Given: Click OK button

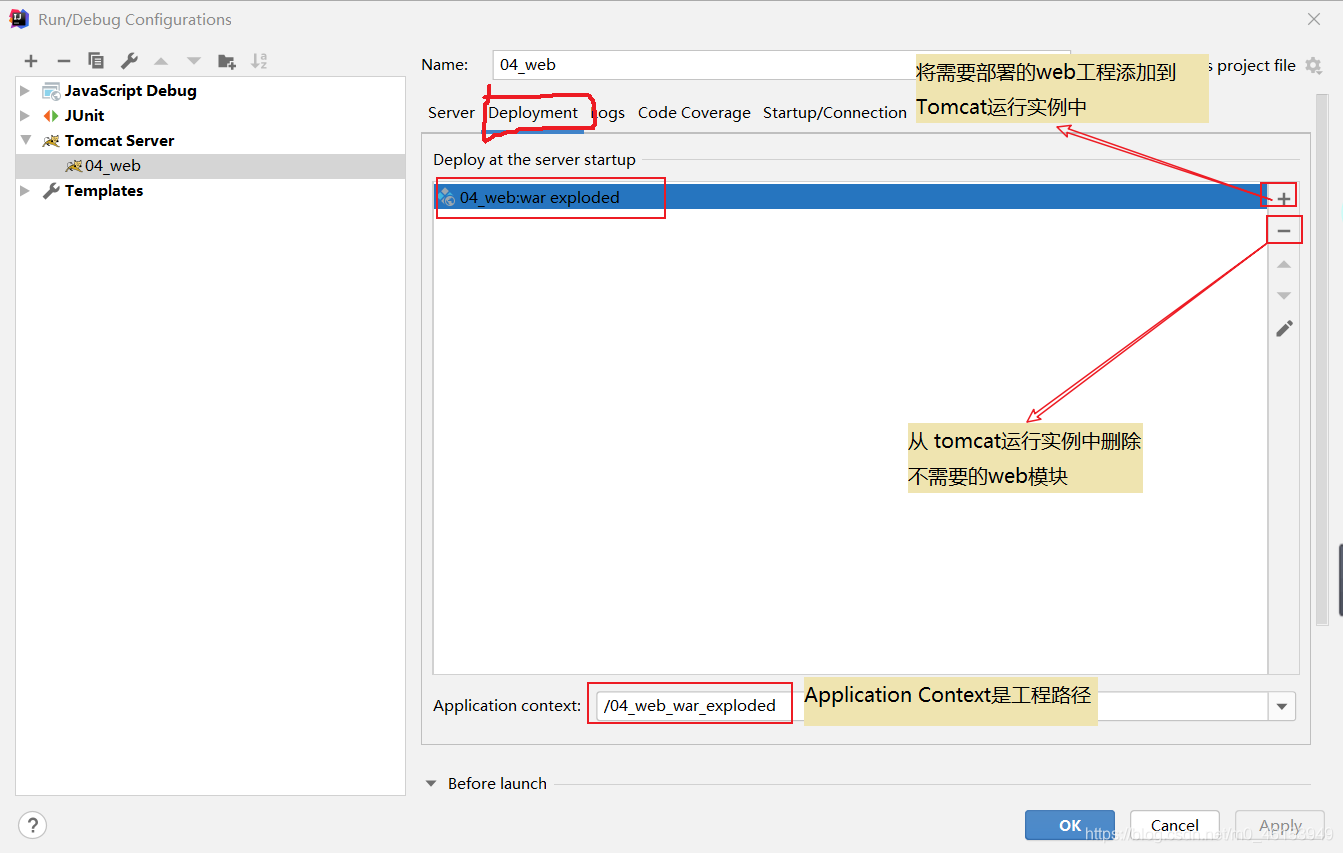Looking at the screenshot, I should (x=1070, y=825).
